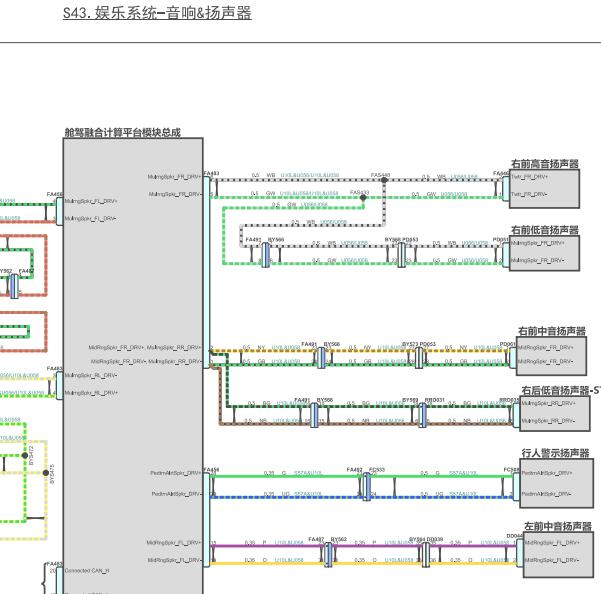Click the FA491 BY566 connector on the right front woofer wires
The image size is (601, 594).
pyautogui.click(x=265, y=255)
